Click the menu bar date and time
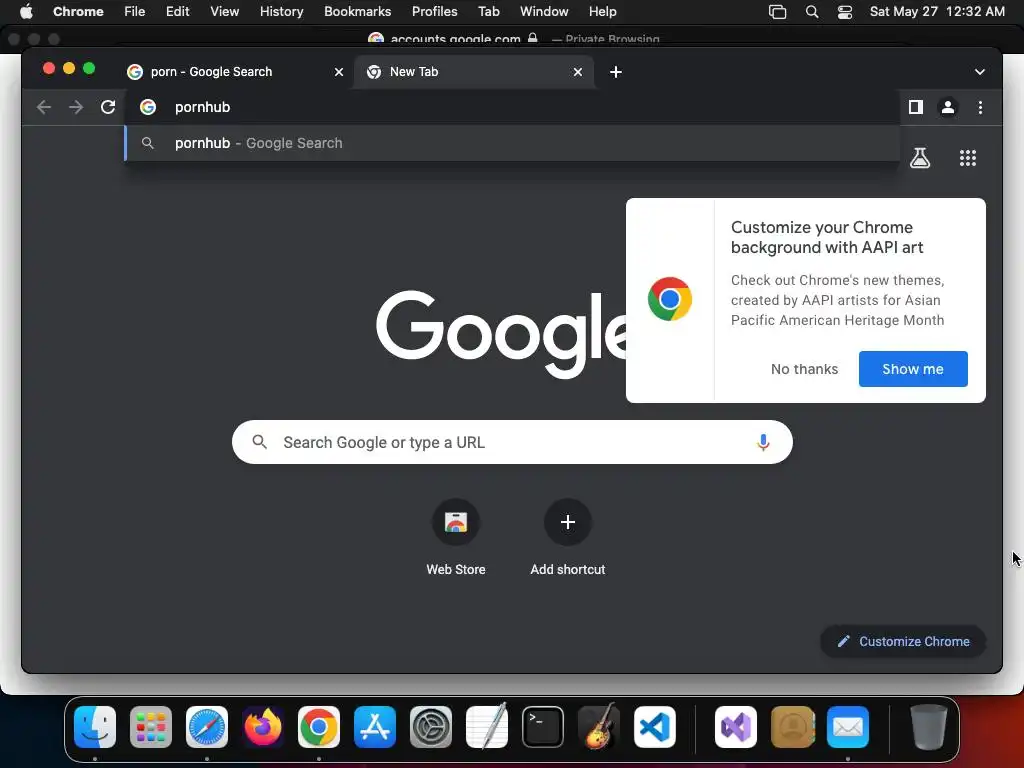This screenshot has width=1024, height=768. [936, 12]
